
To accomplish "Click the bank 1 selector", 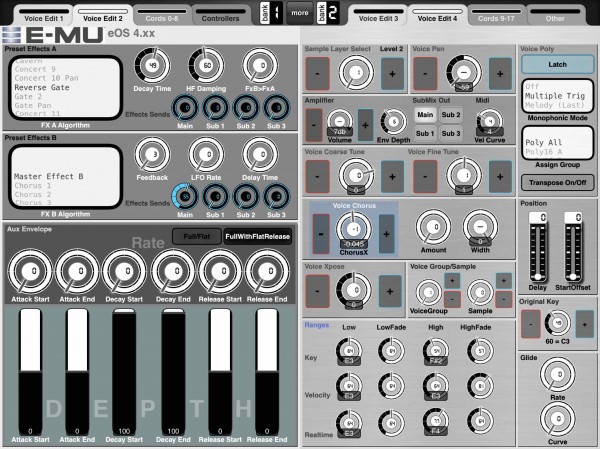I will click(271, 13).
